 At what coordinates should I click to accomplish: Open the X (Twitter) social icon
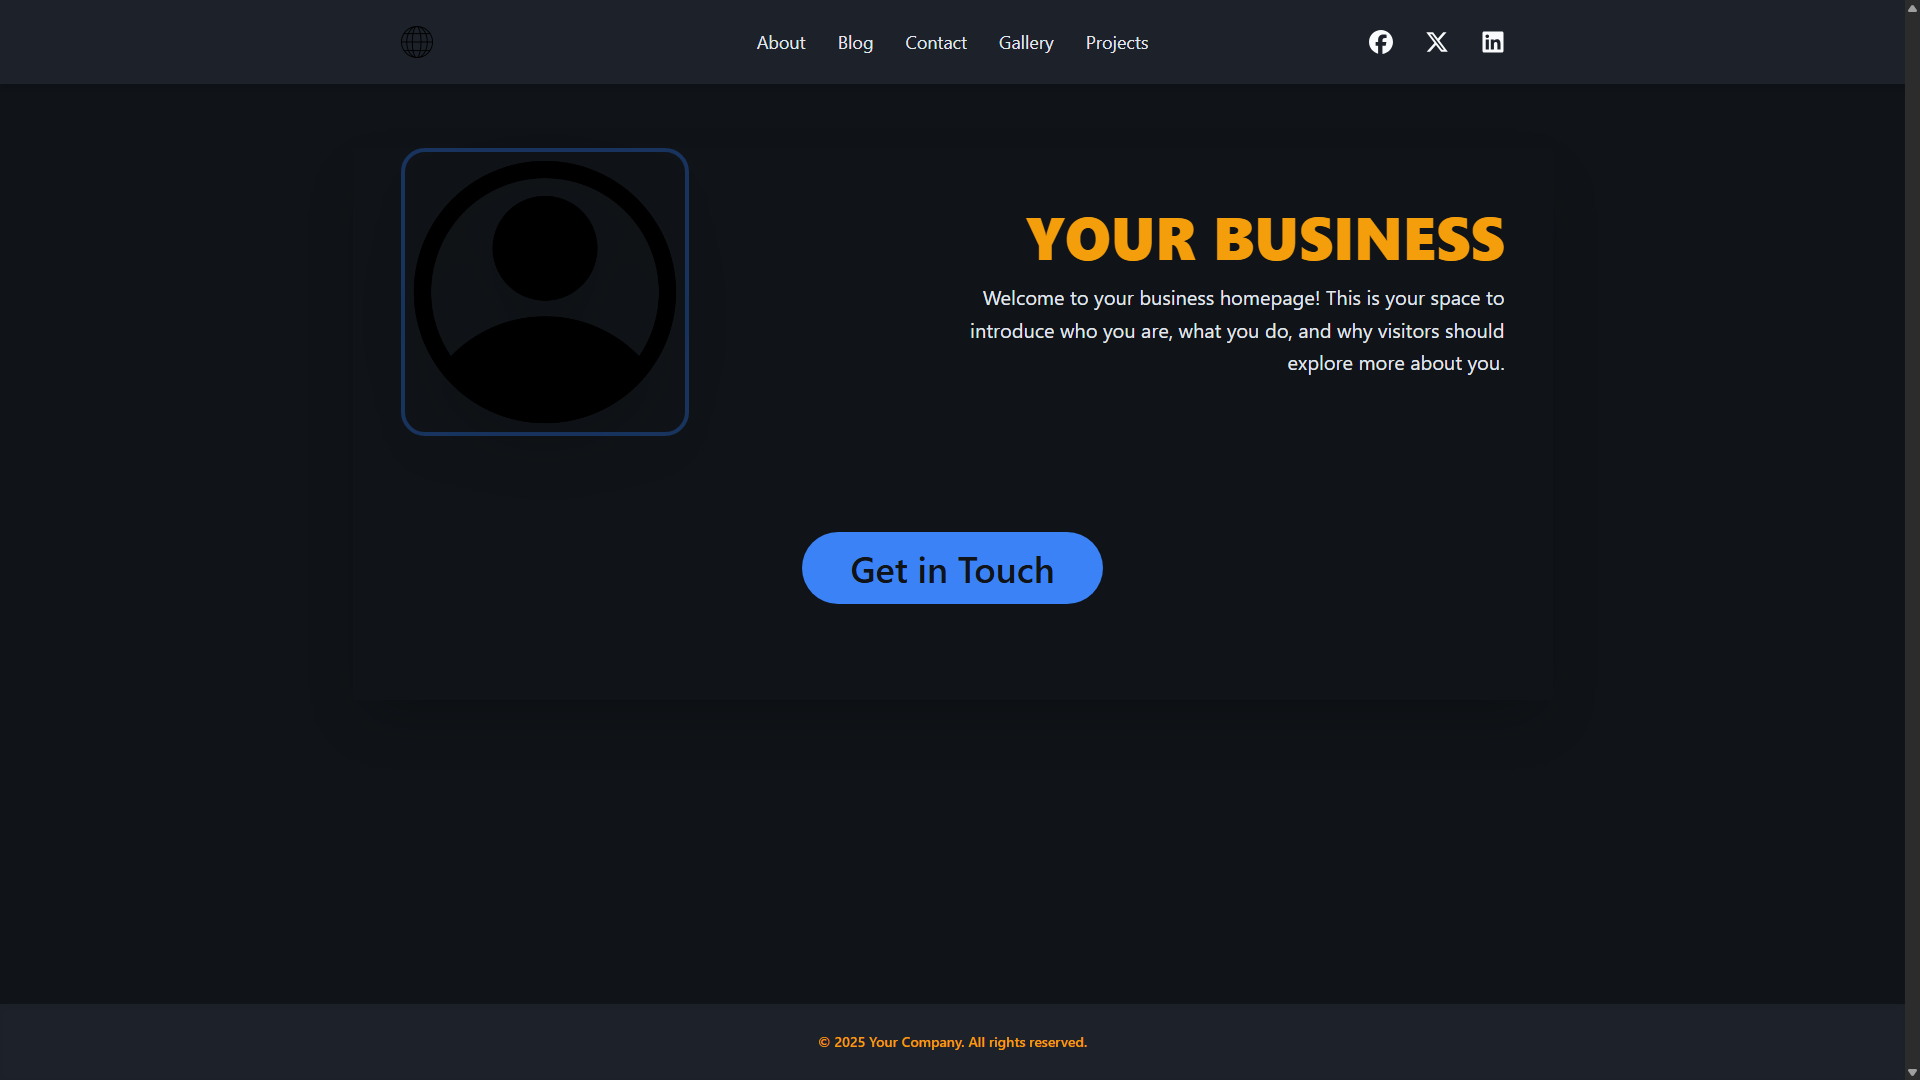tap(1436, 42)
